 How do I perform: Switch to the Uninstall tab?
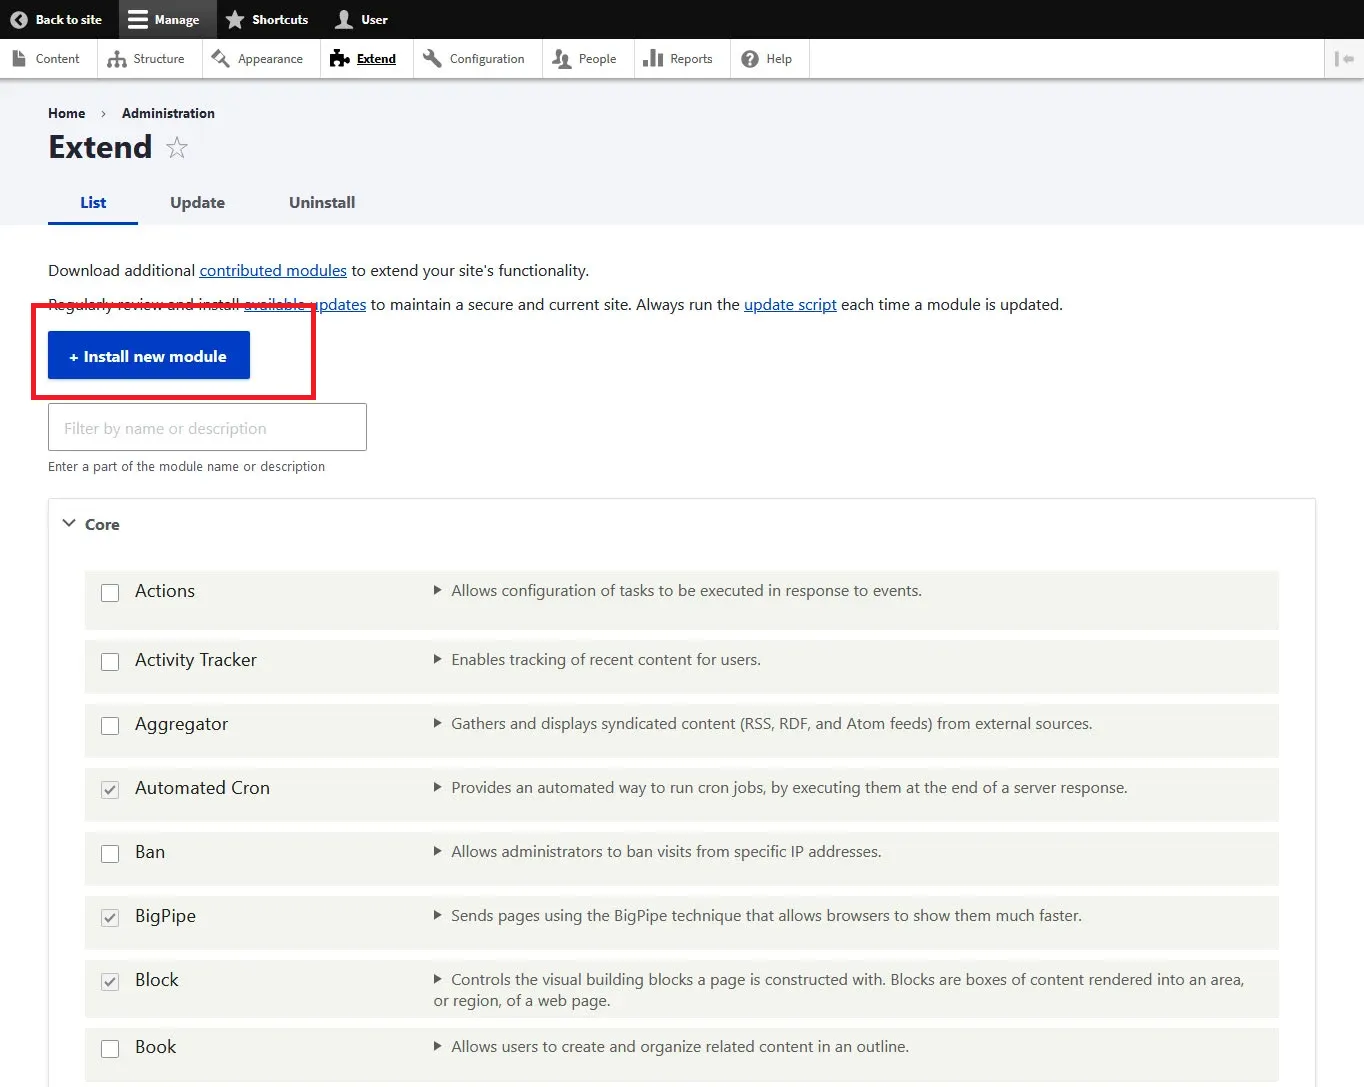322,202
